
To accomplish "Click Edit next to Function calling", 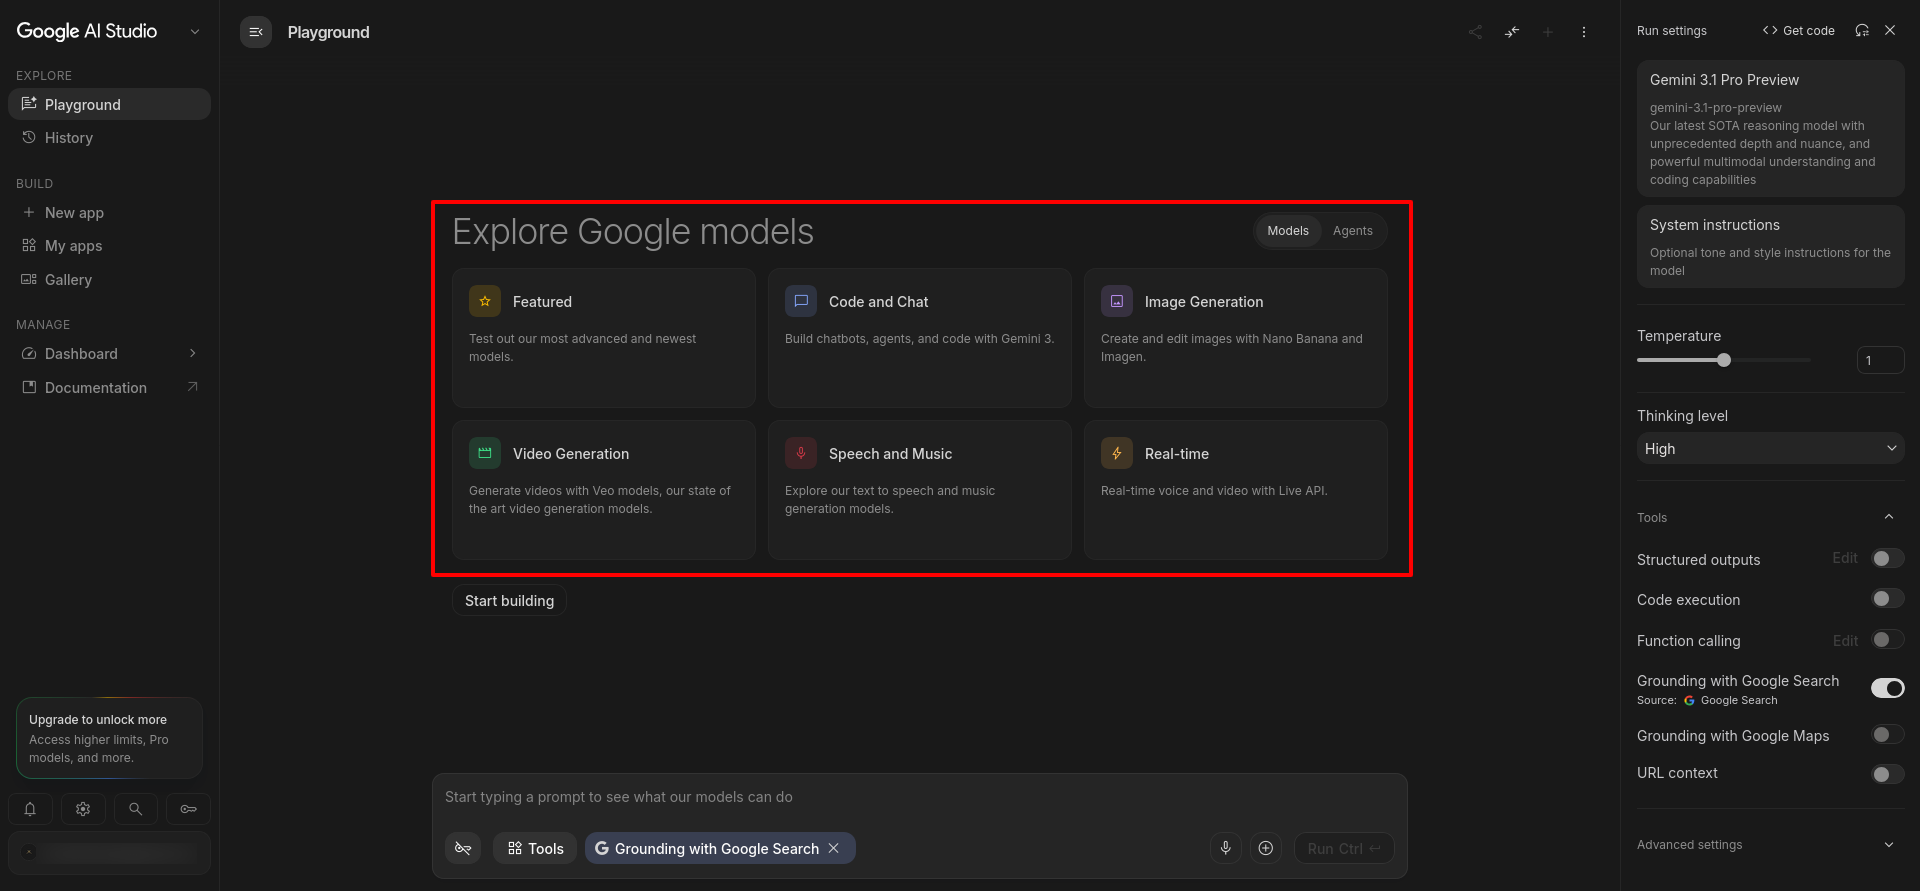I will 1845,640.
